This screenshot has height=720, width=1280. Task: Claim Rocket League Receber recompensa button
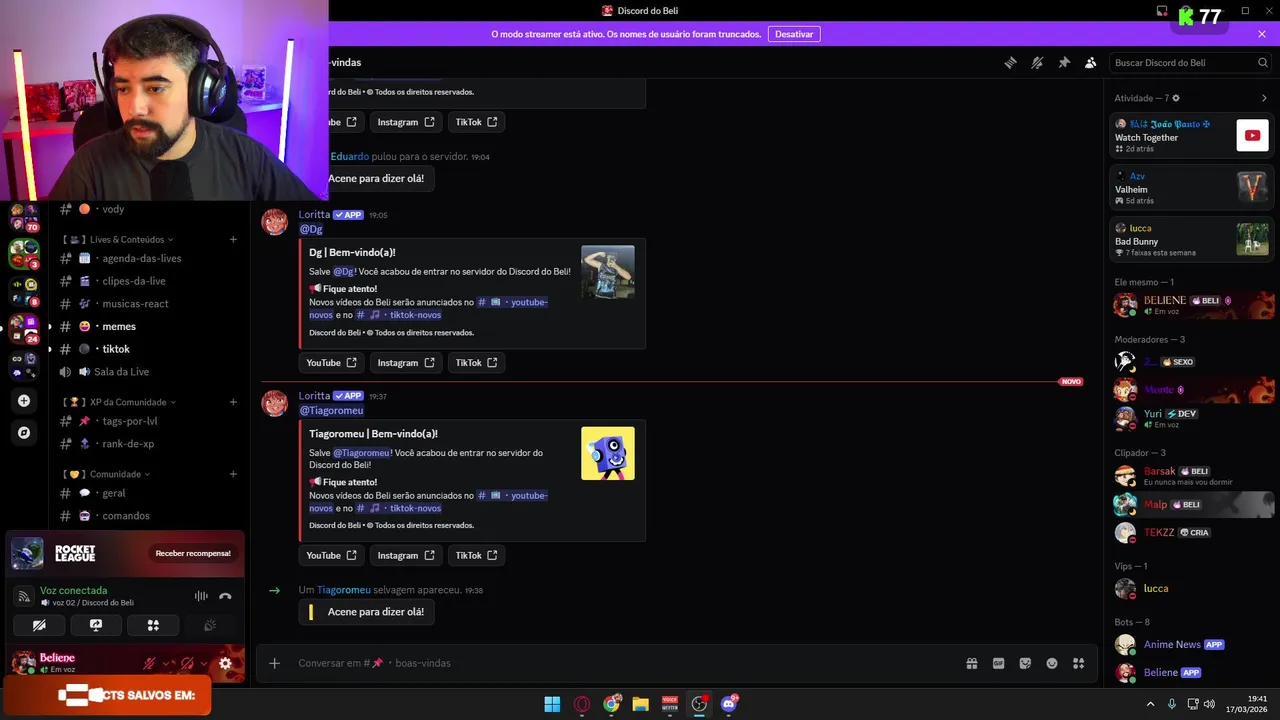(x=193, y=553)
